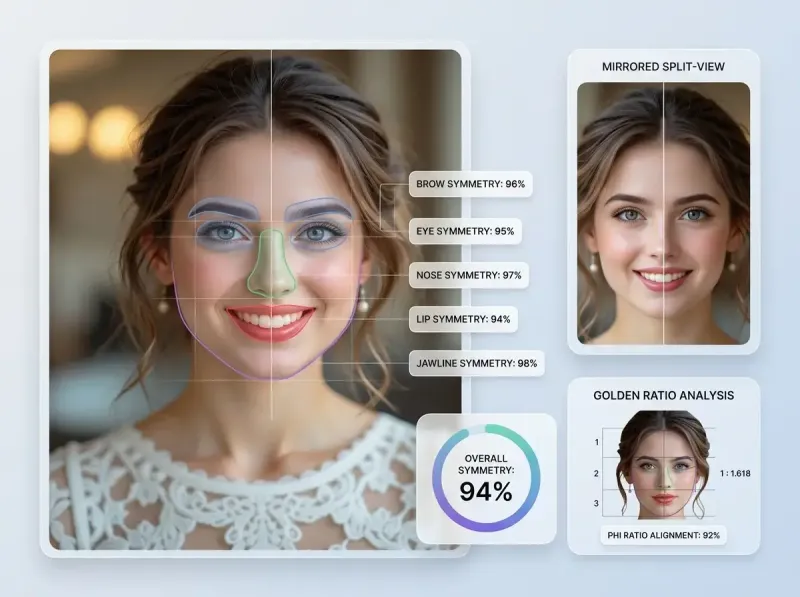The image size is (800, 597).
Task: Click the purple jawline contour at chin
Action: 270,378
